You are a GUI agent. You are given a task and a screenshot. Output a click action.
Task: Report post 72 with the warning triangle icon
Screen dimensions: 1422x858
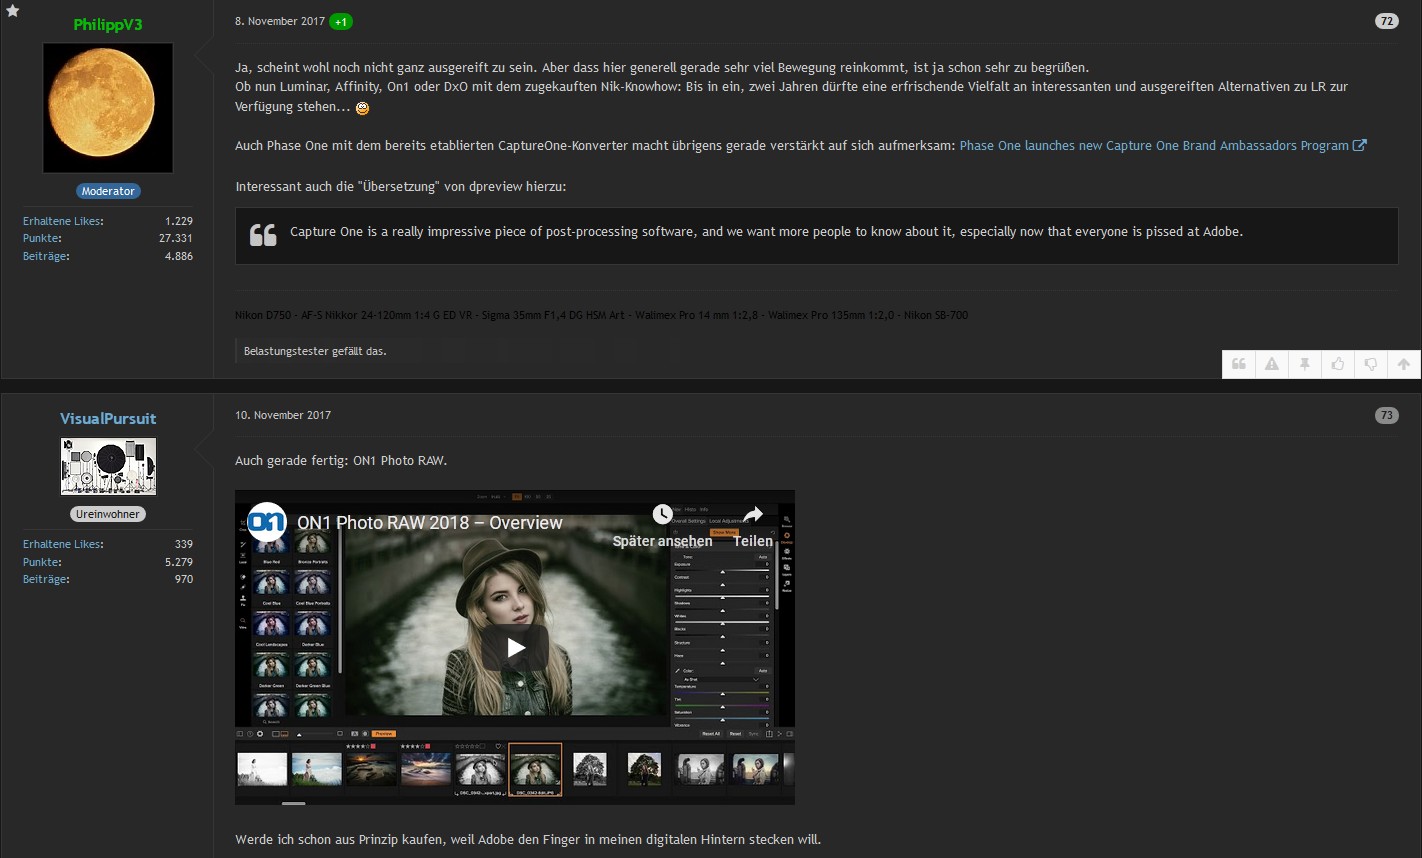(x=1272, y=365)
